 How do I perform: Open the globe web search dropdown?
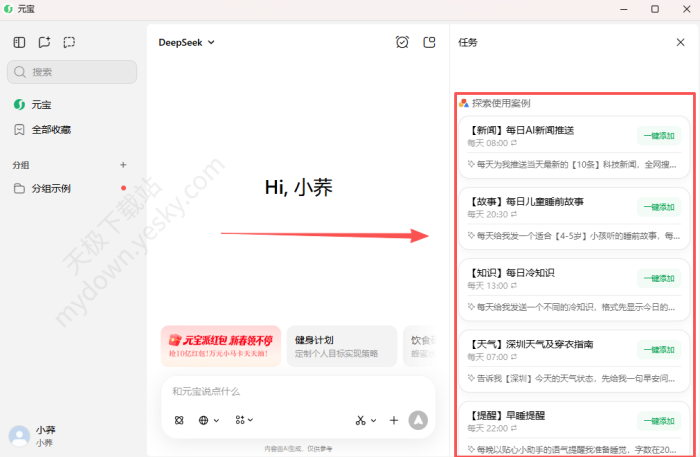click(x=209, y=420)
